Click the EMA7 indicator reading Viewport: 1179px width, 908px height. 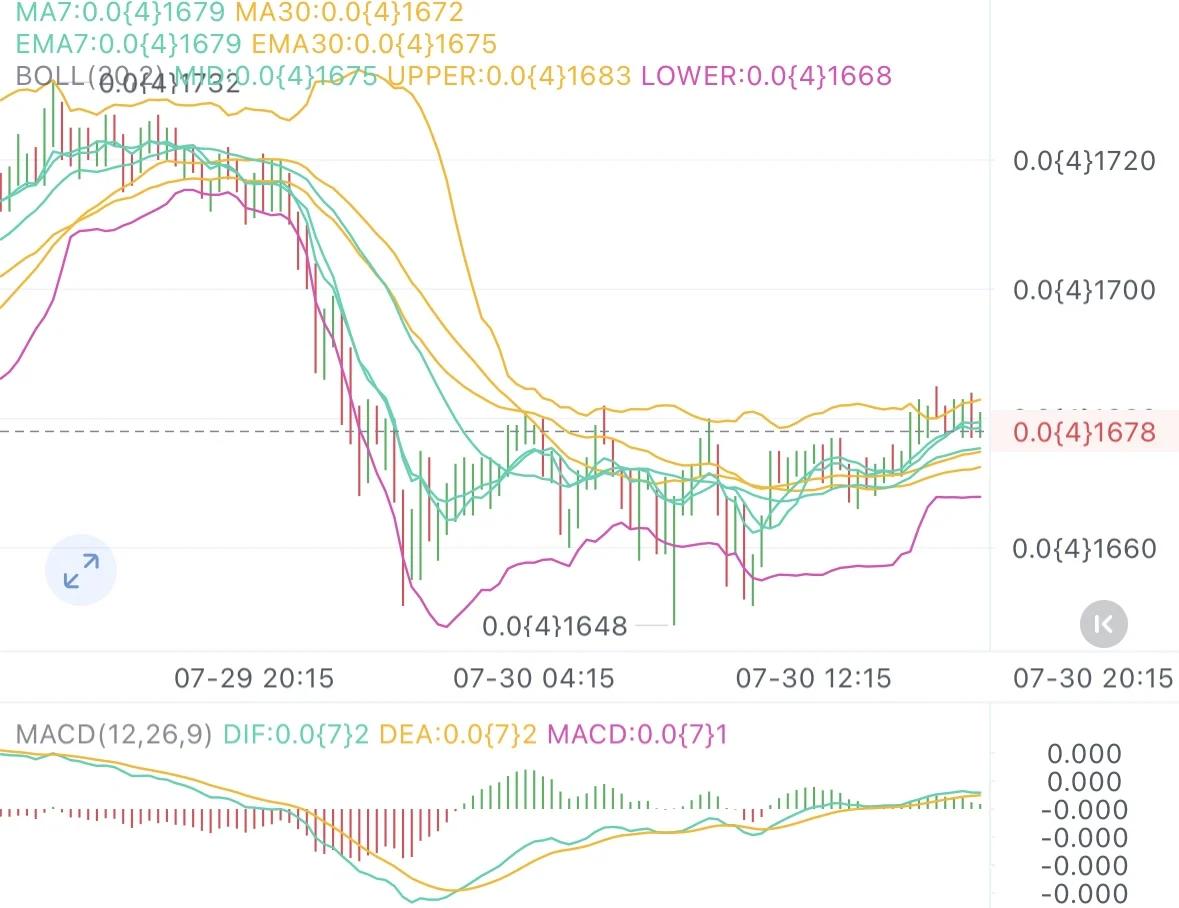[127, 44]
